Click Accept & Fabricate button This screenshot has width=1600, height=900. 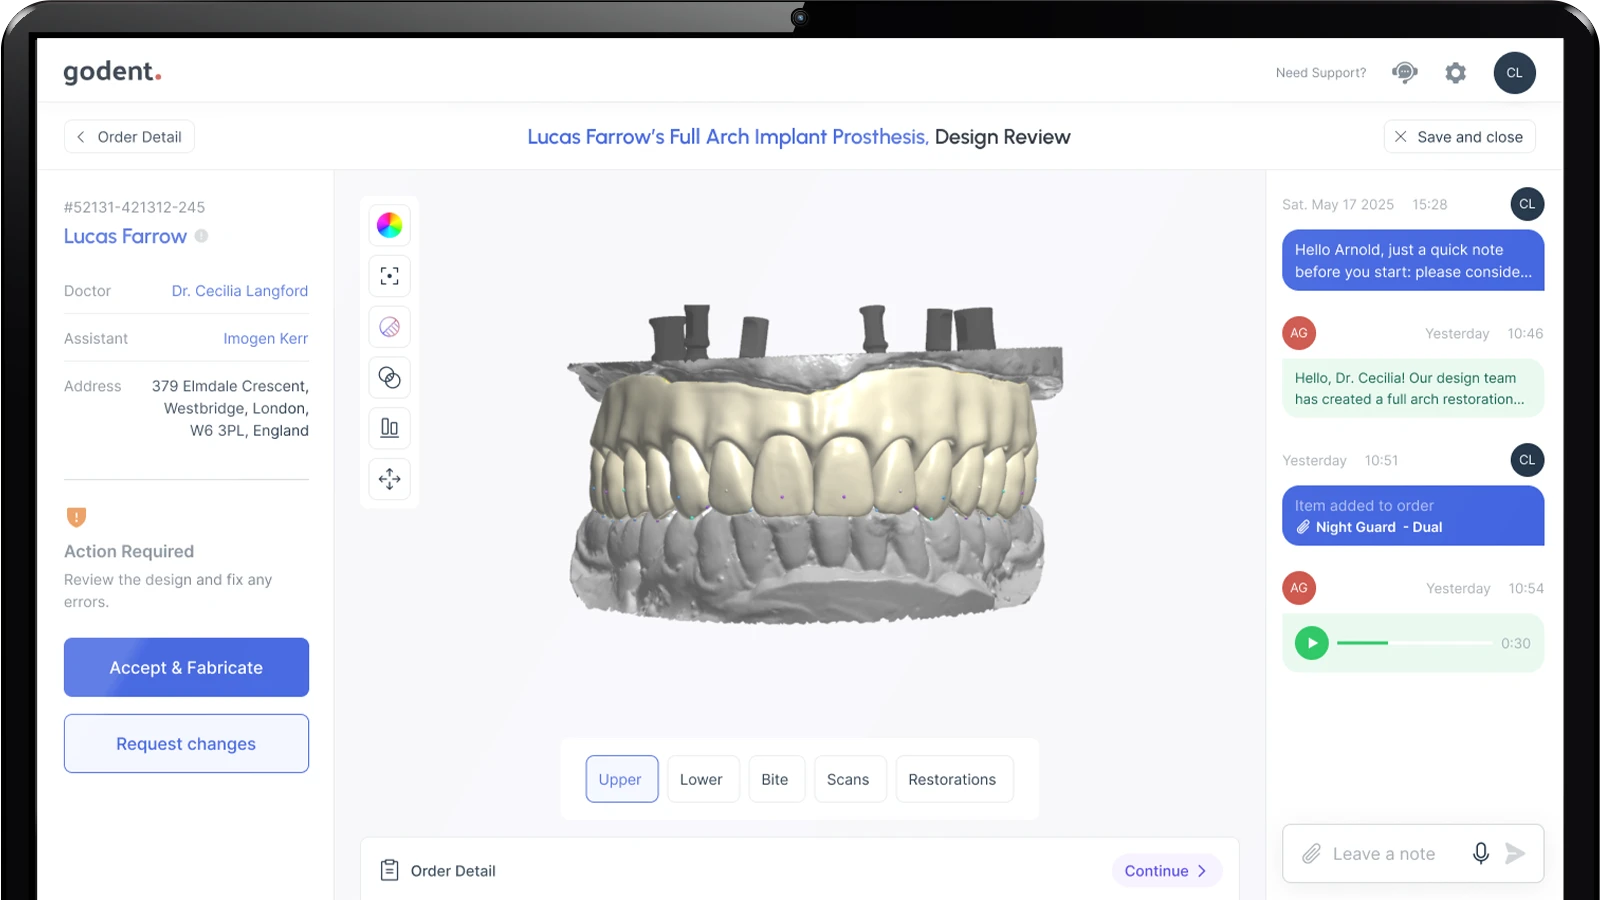tap(186, 667)
